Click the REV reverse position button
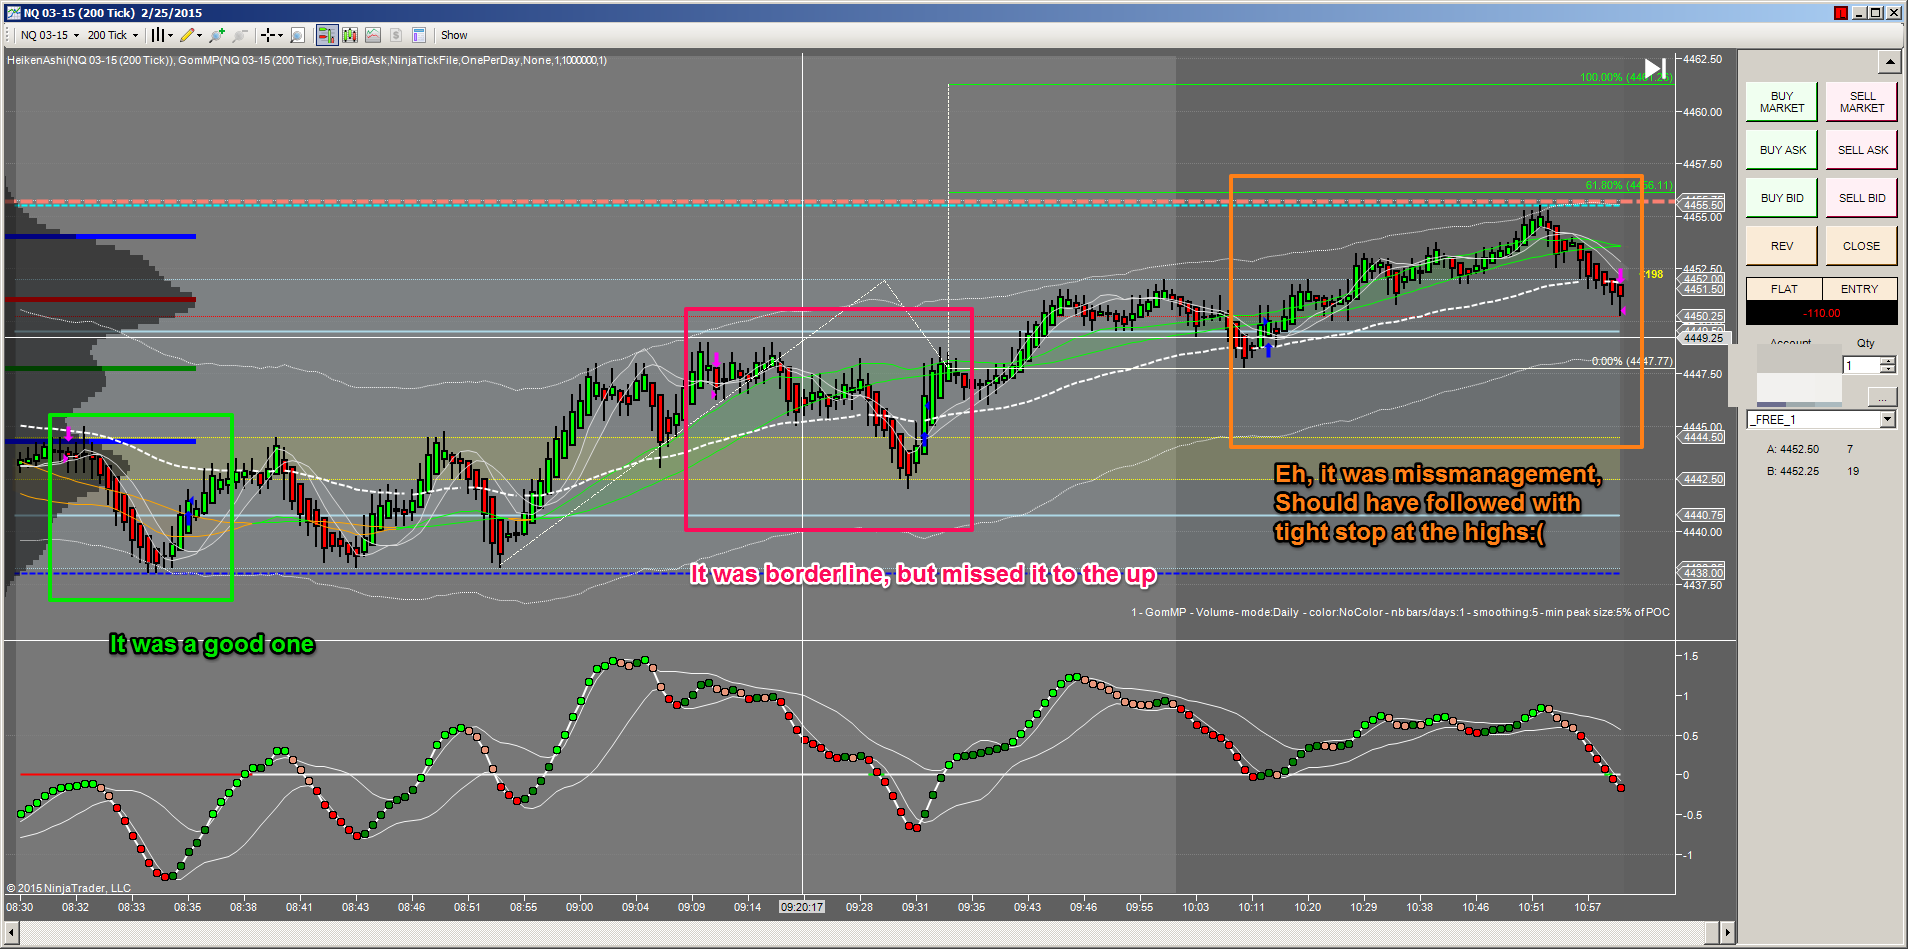The width and height of the screenshot is (1908, 949). point(1782,246)
